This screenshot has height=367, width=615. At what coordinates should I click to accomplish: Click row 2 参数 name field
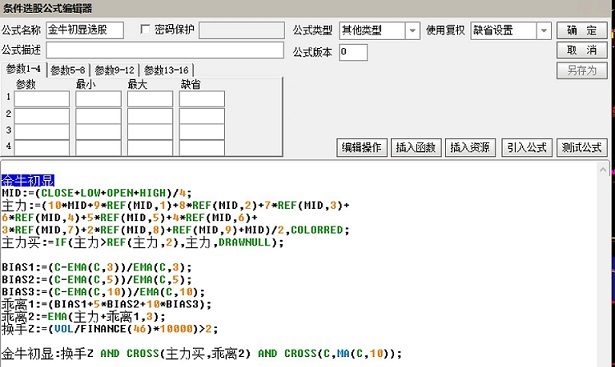click(x=42, y=116)
